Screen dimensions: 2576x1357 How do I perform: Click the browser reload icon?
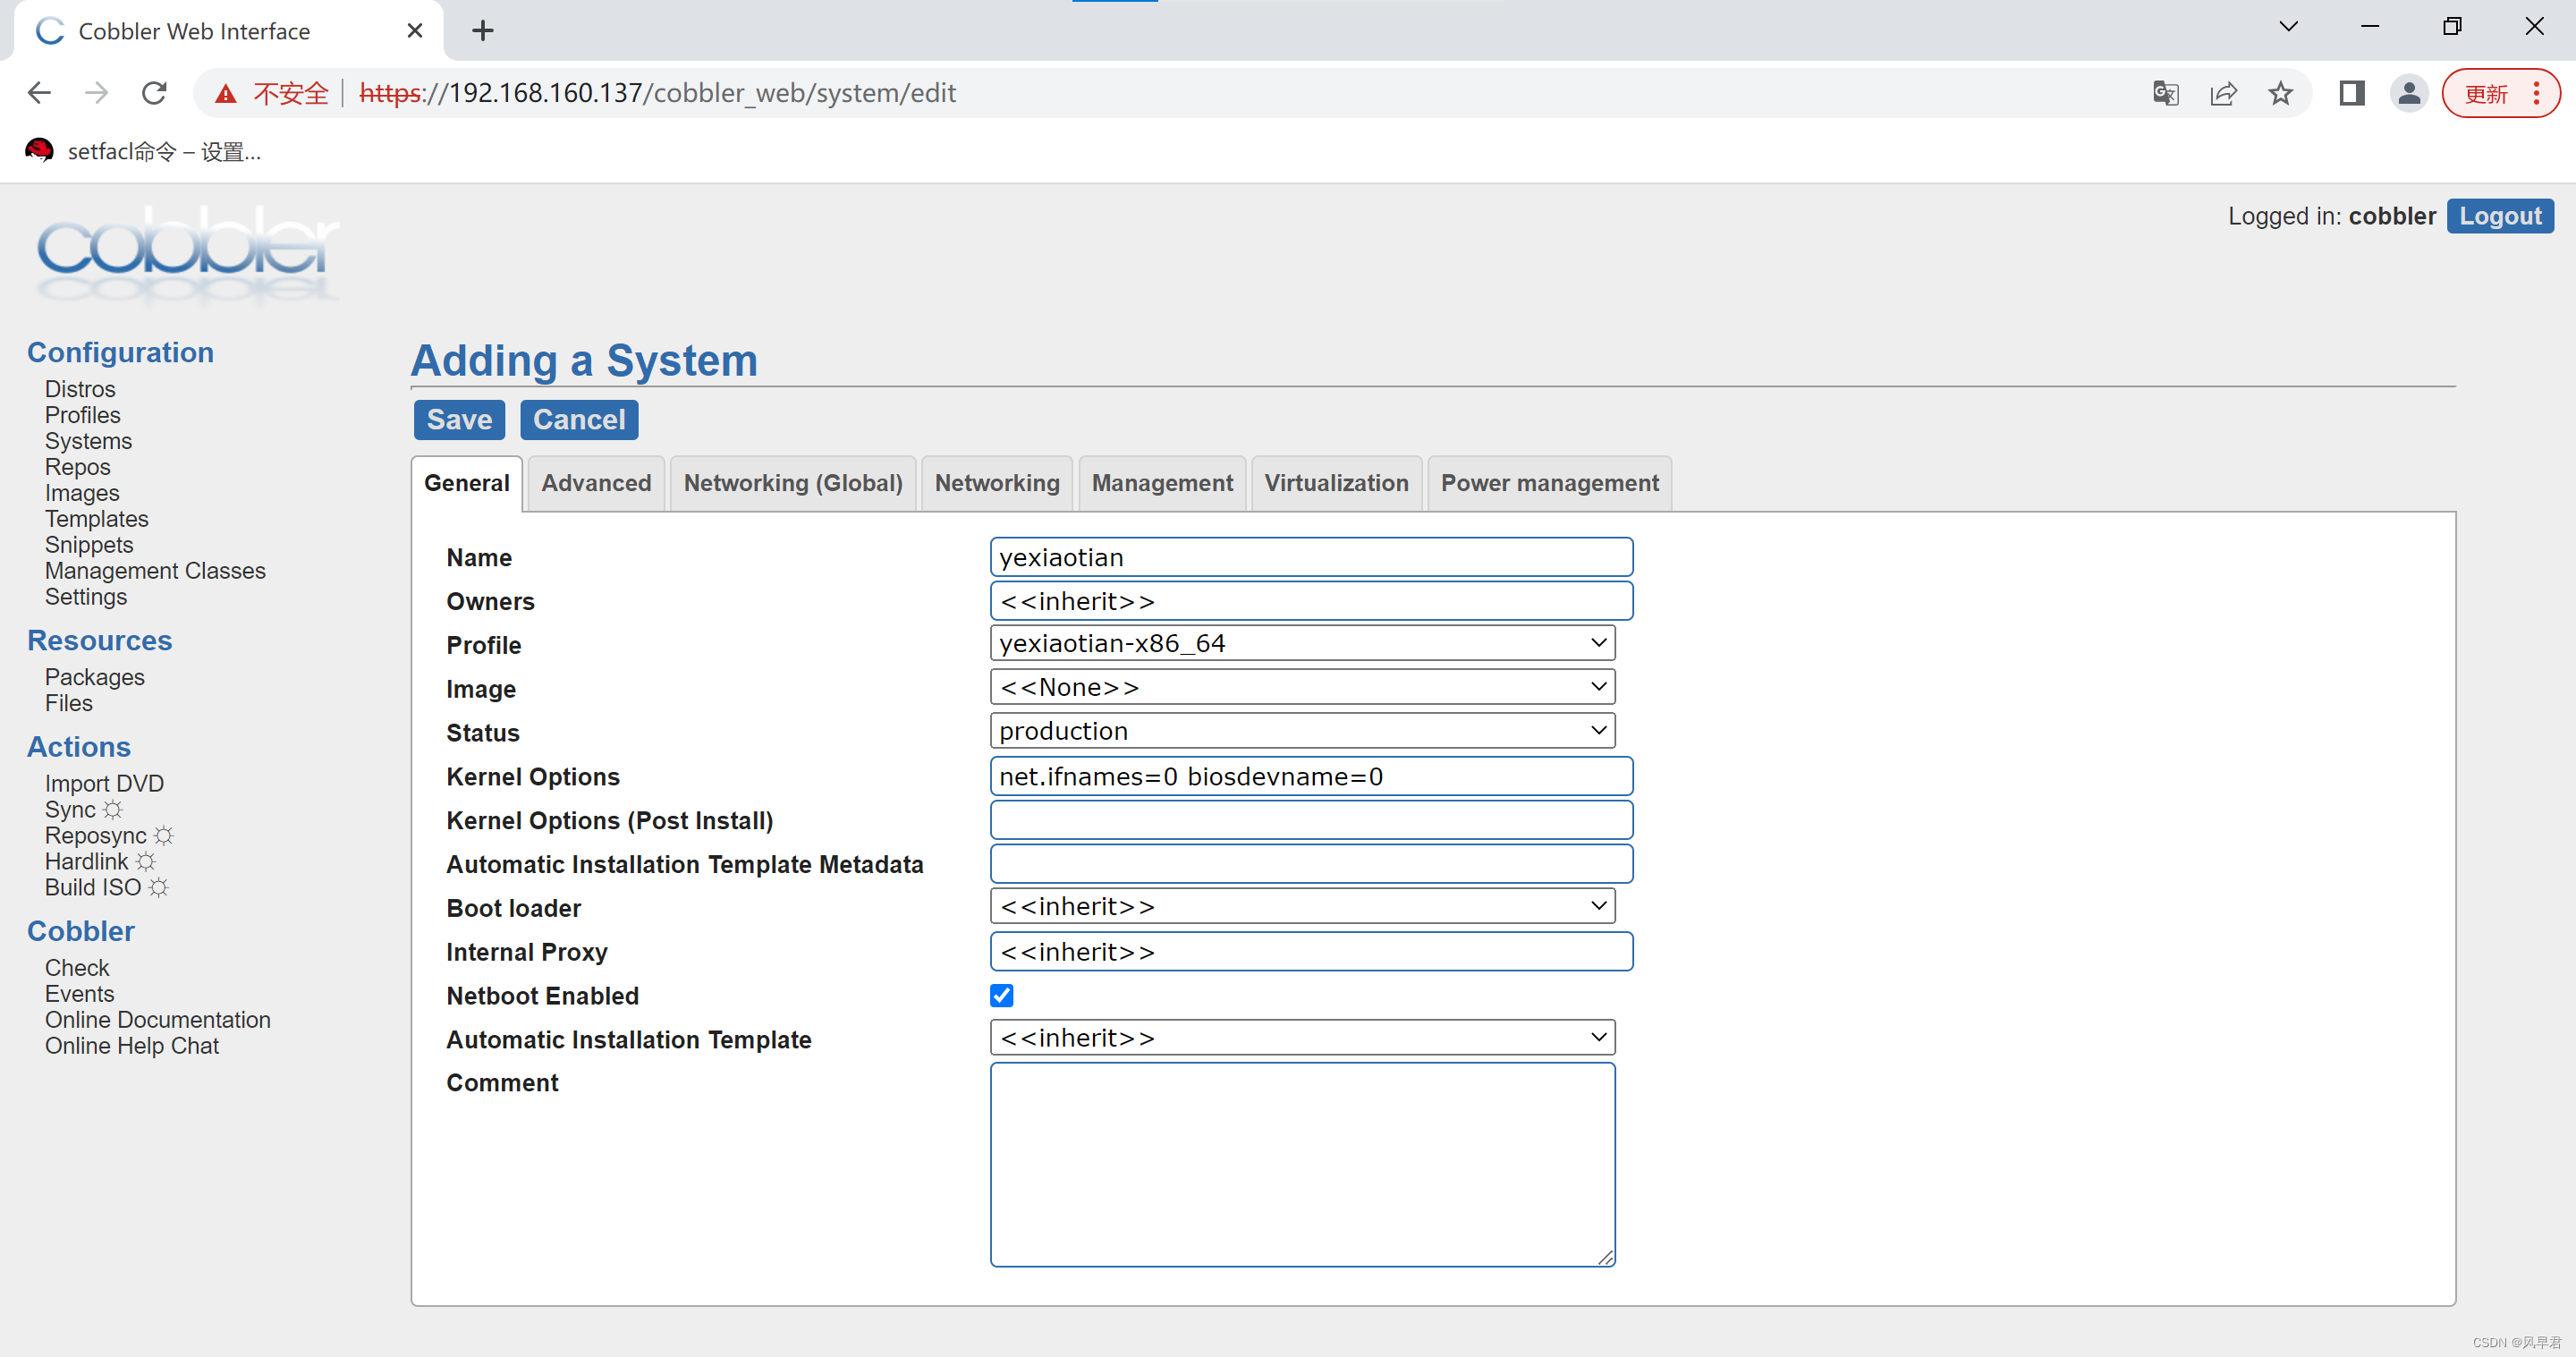pyautogui.click(x=154, y=93)
